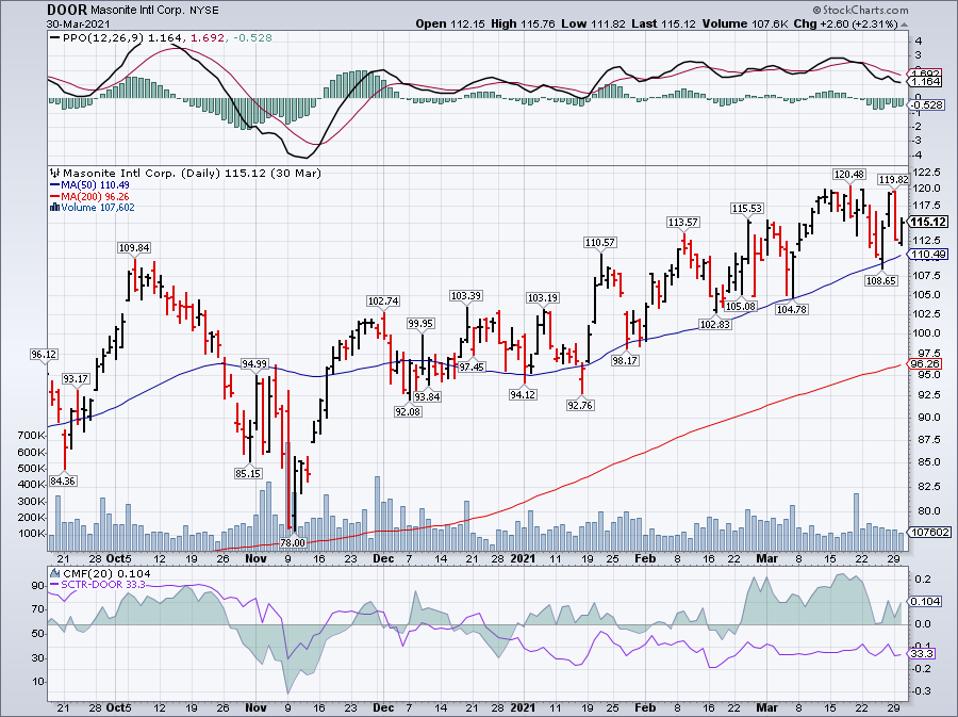Screen dimensions: 958x717
Task: Click the 97.45 price label
Action: [x=472, y=367]
